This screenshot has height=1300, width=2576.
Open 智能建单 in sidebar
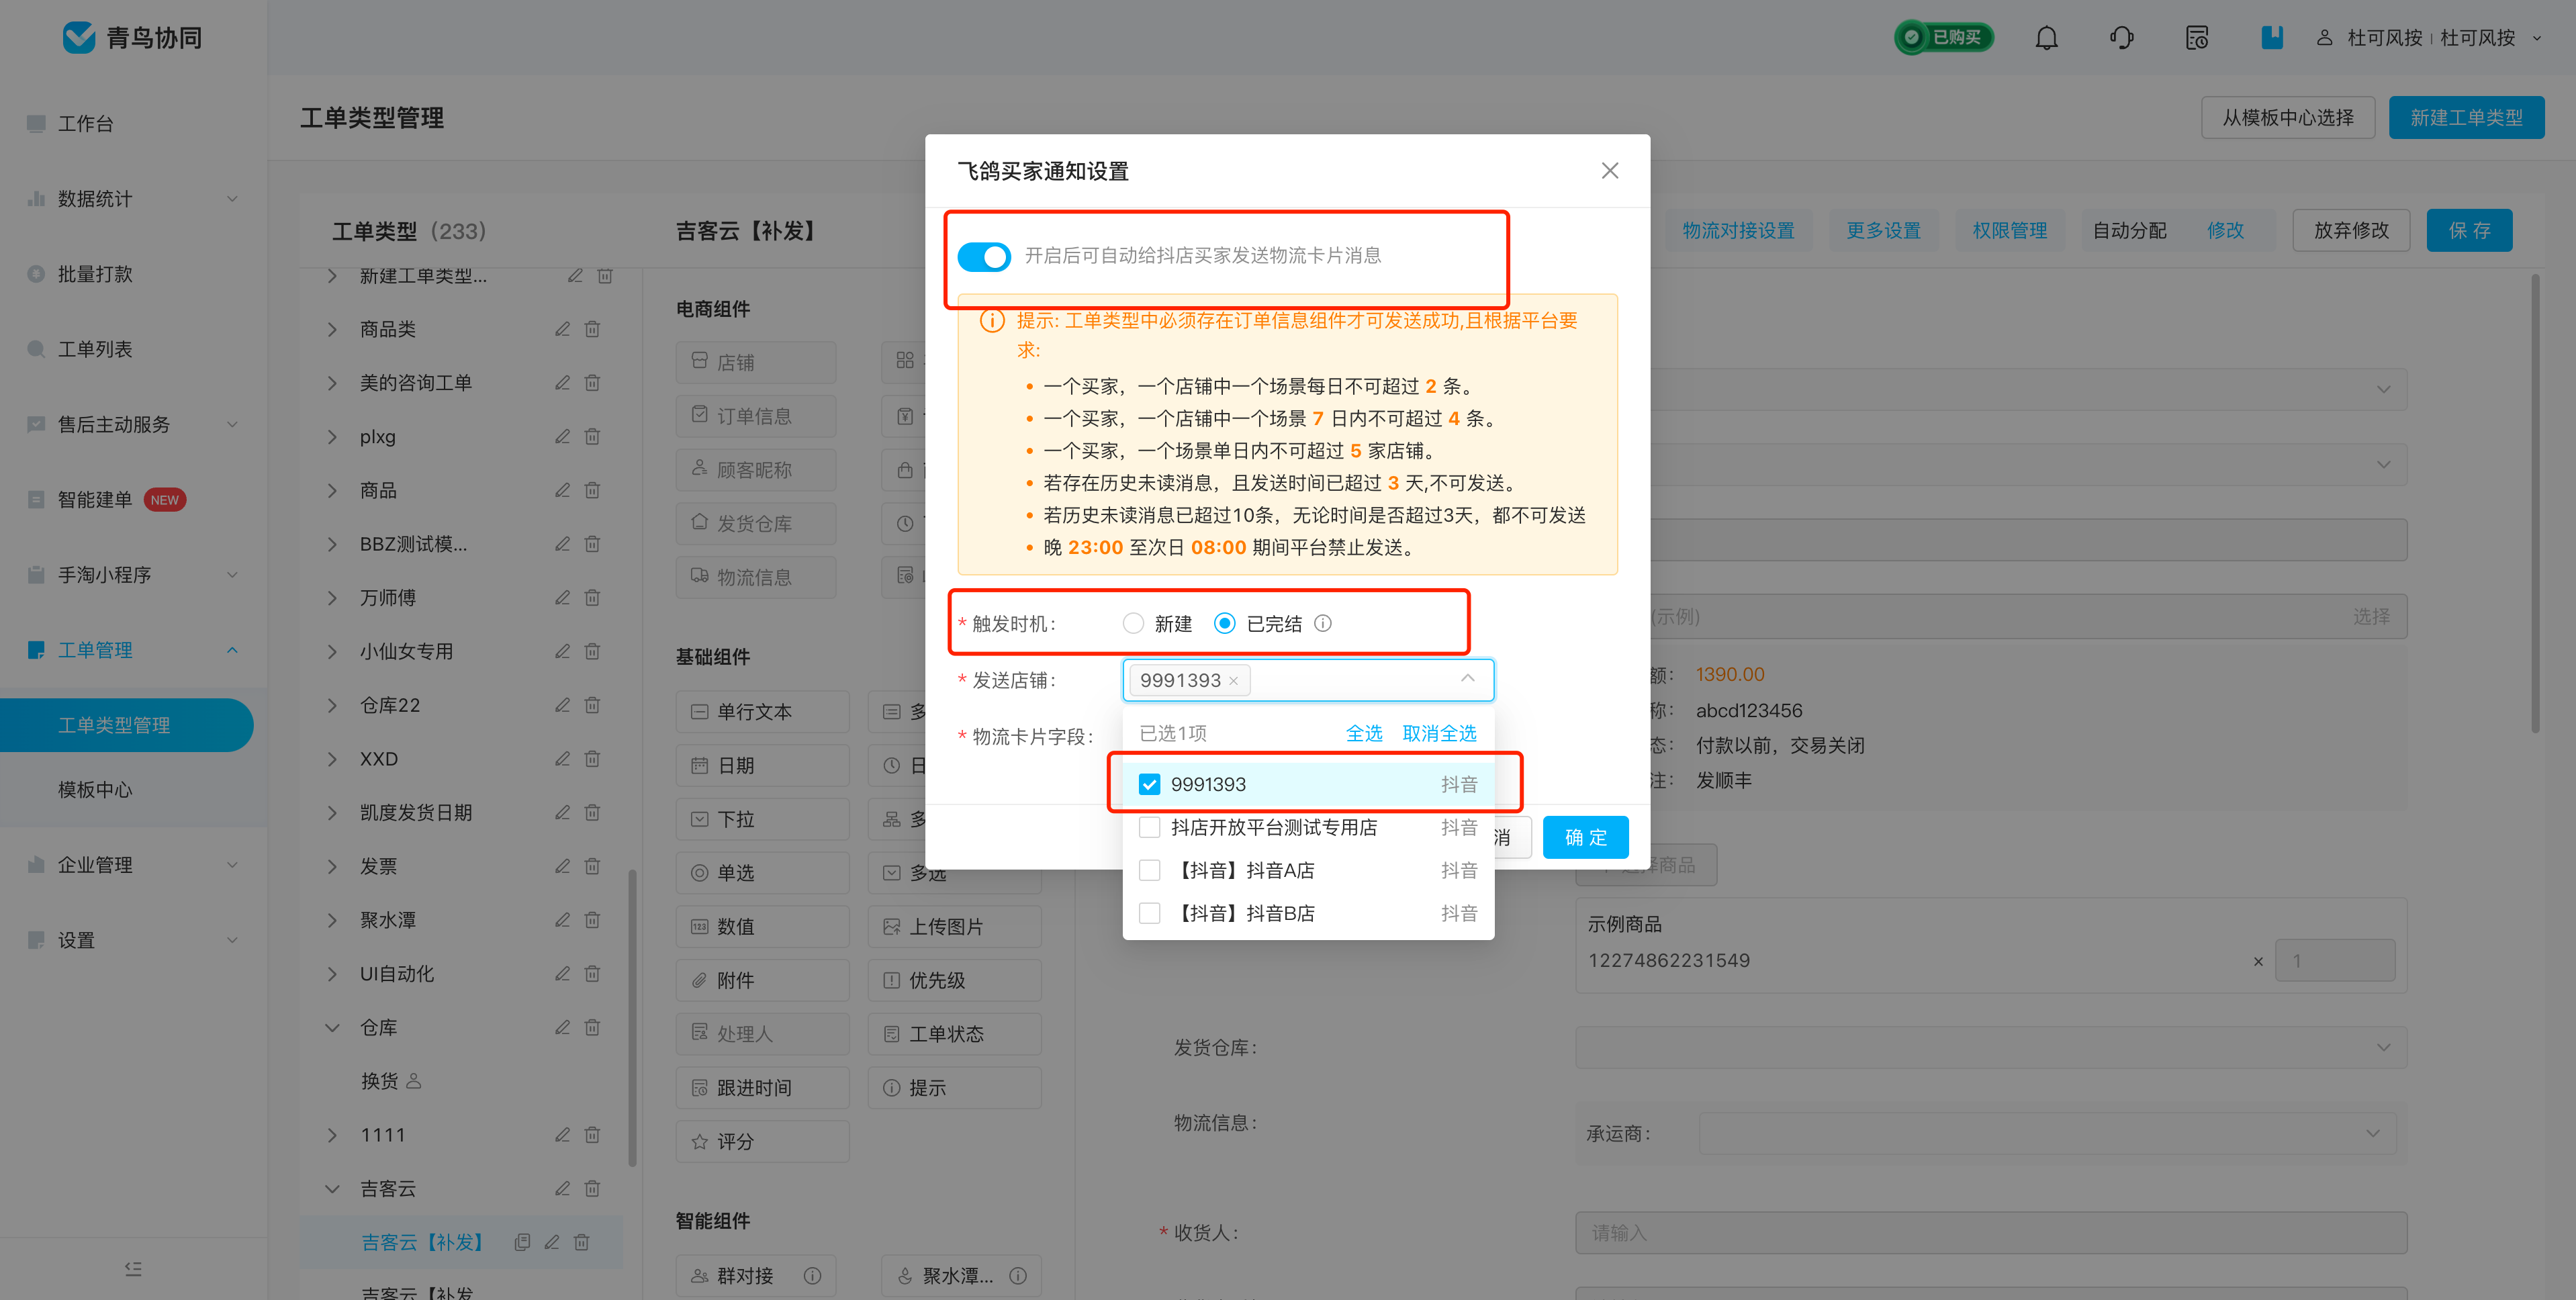click(95, 500)
